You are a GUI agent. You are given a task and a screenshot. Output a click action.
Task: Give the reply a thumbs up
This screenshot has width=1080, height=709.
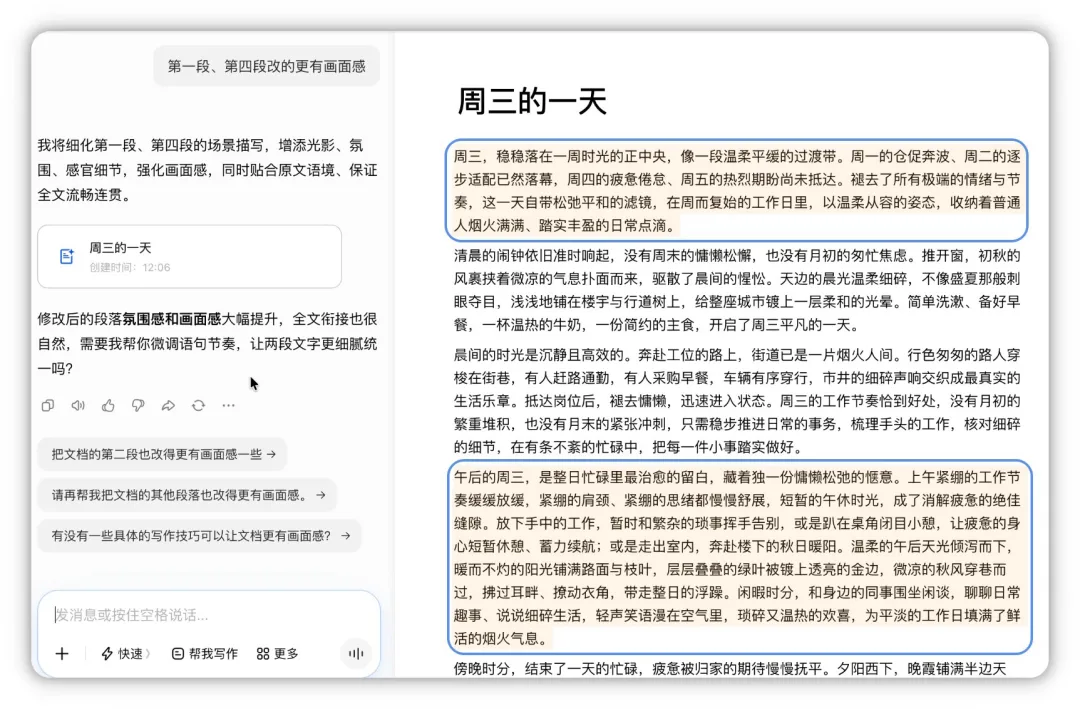click(x=108, y=406)
